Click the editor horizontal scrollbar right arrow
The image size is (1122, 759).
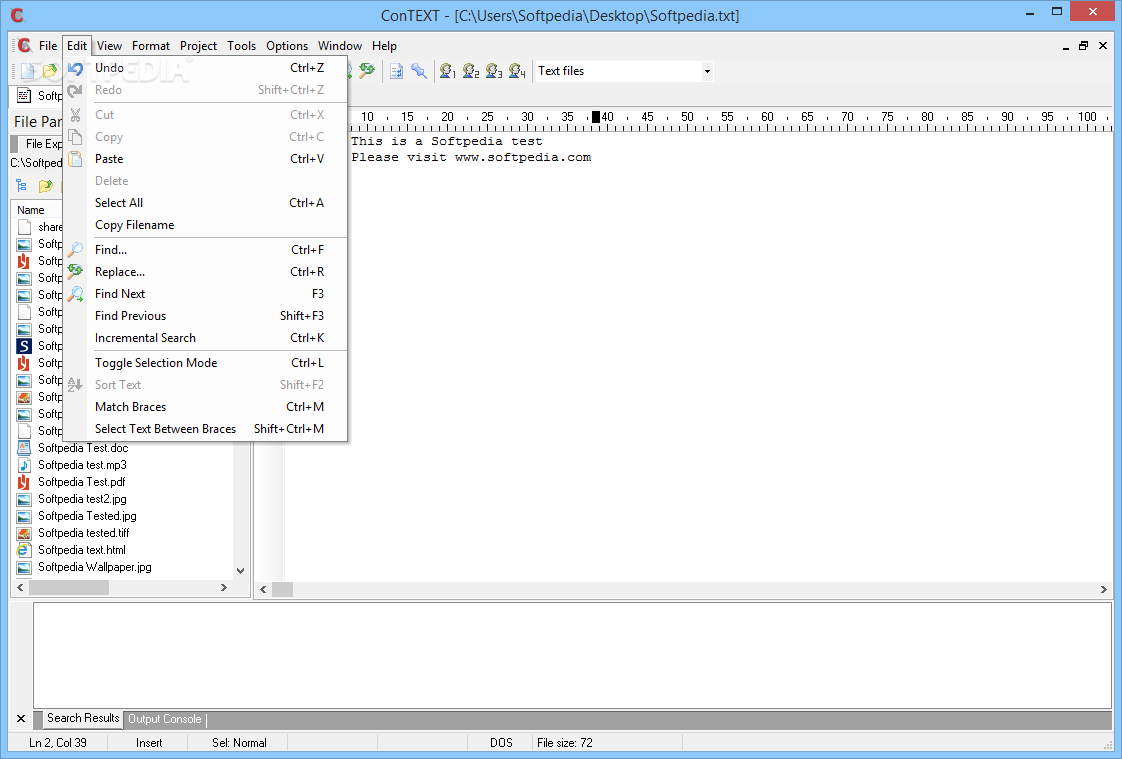tap(1103, 589)
